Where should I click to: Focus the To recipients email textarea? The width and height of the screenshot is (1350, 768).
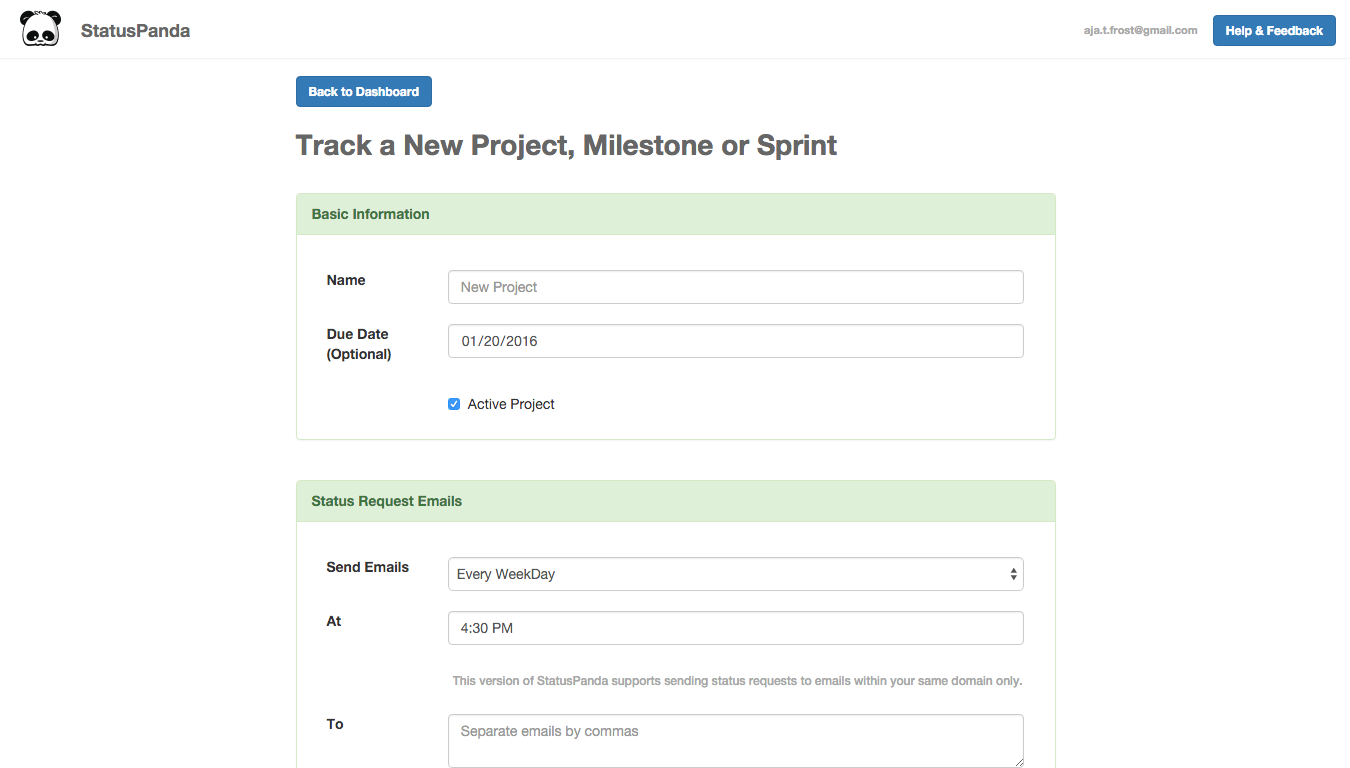pyautogui.click(x=735, y=740)
